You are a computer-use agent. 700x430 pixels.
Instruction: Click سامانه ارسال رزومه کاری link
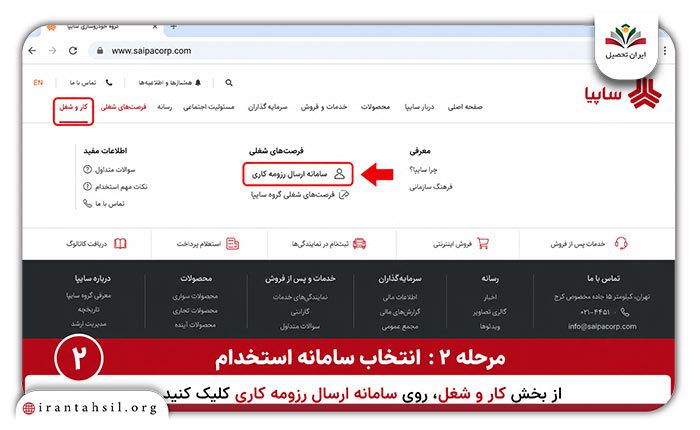click(289, 174)
